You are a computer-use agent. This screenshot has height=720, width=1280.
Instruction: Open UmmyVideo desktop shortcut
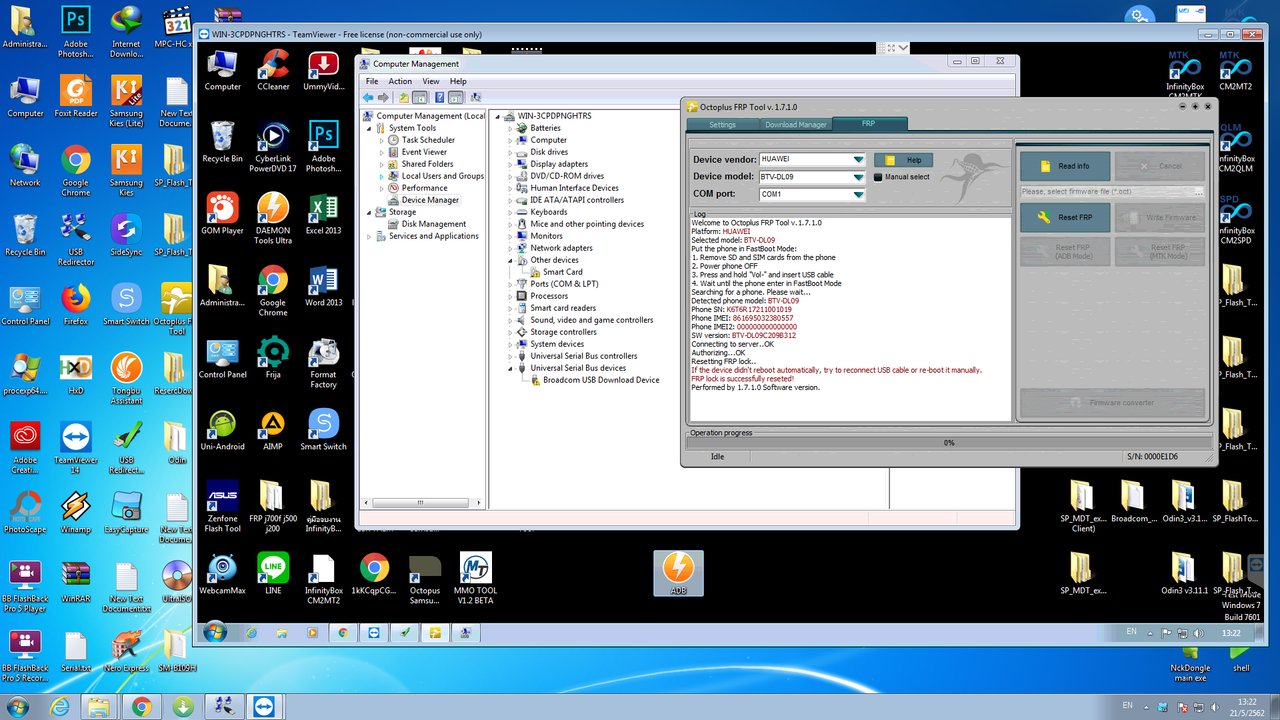point(323,70)
